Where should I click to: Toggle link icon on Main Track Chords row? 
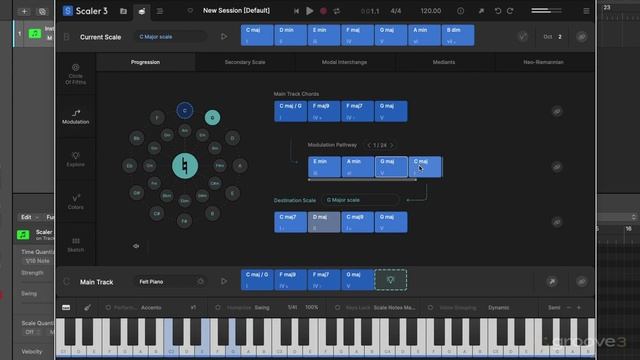pos(557,111)
